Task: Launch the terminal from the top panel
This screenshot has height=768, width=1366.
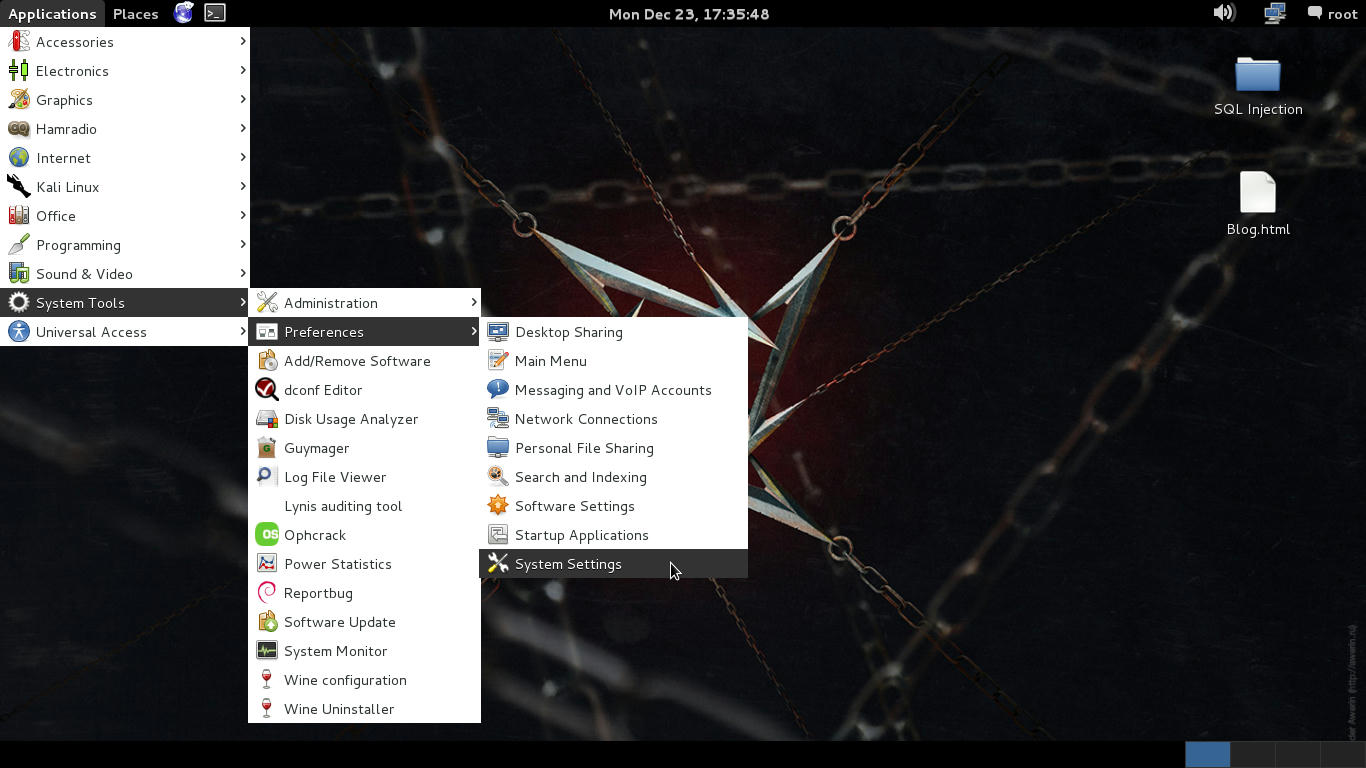Action: click(215, 13)
